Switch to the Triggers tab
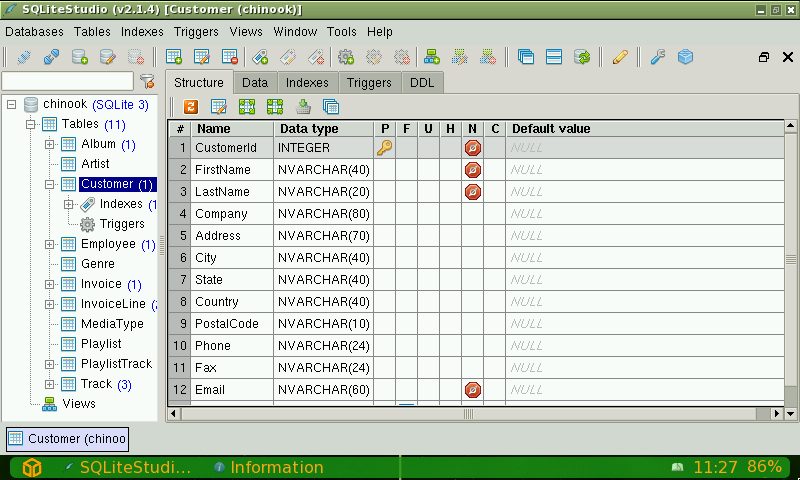Viewport: 800px width, 480px height. 369,83
